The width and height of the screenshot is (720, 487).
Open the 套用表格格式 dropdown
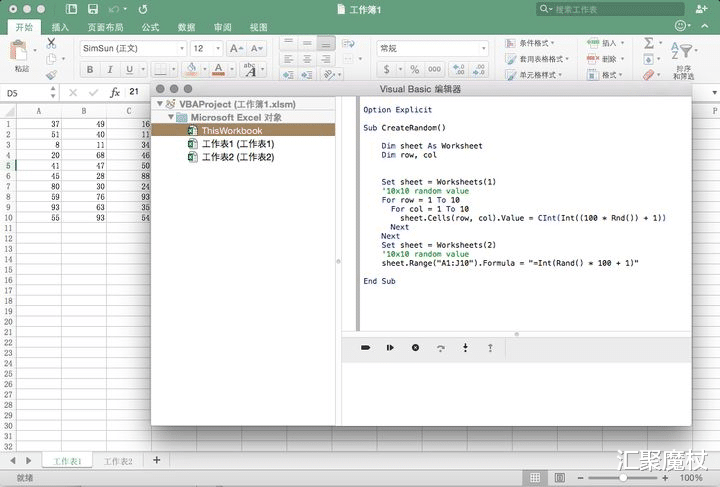pyautogui.click(x=537, y=59)
